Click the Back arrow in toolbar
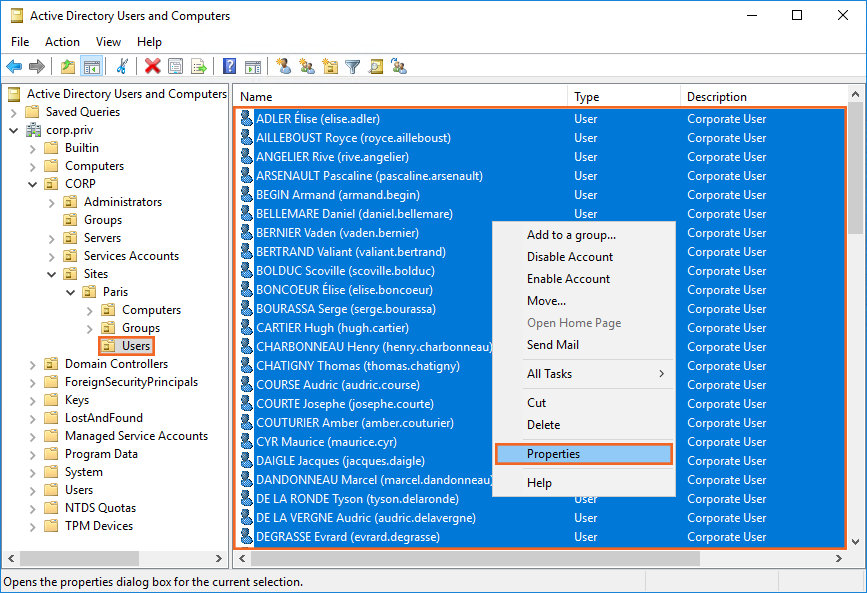This screenshot has height=593, width=867. (14, 67)
